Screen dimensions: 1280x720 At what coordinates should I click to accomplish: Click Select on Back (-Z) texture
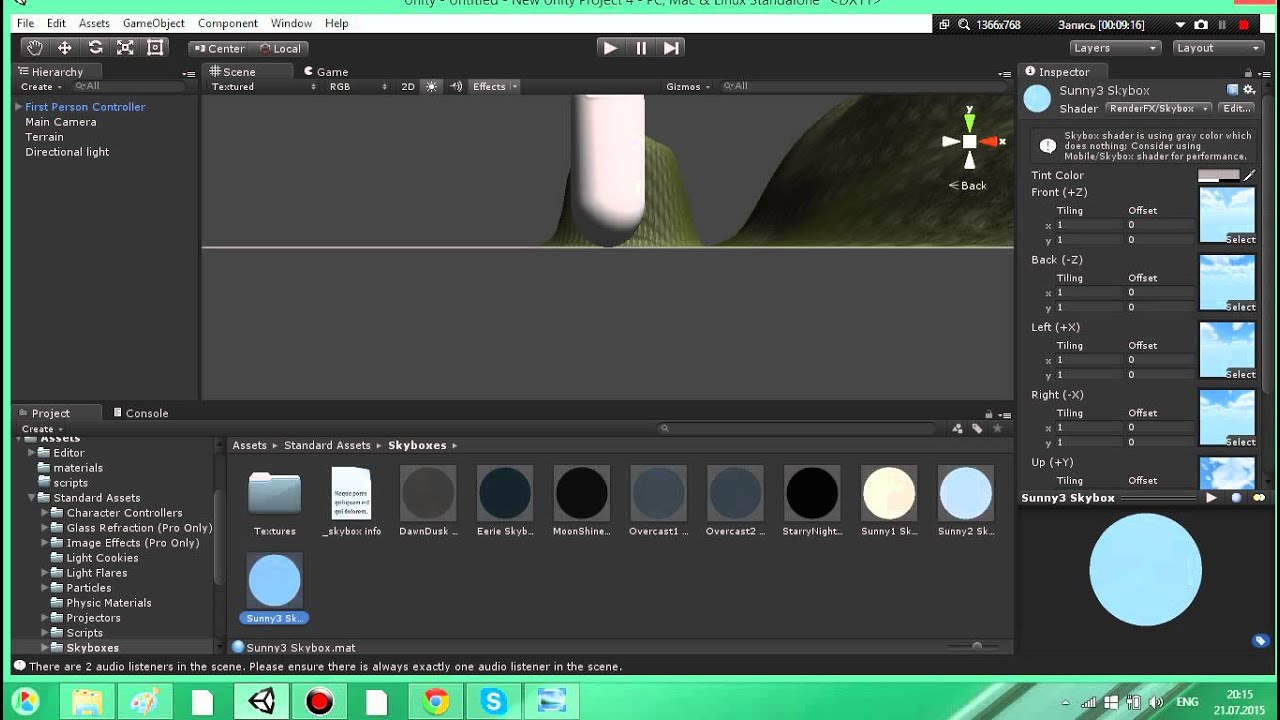pos(1240,307)
